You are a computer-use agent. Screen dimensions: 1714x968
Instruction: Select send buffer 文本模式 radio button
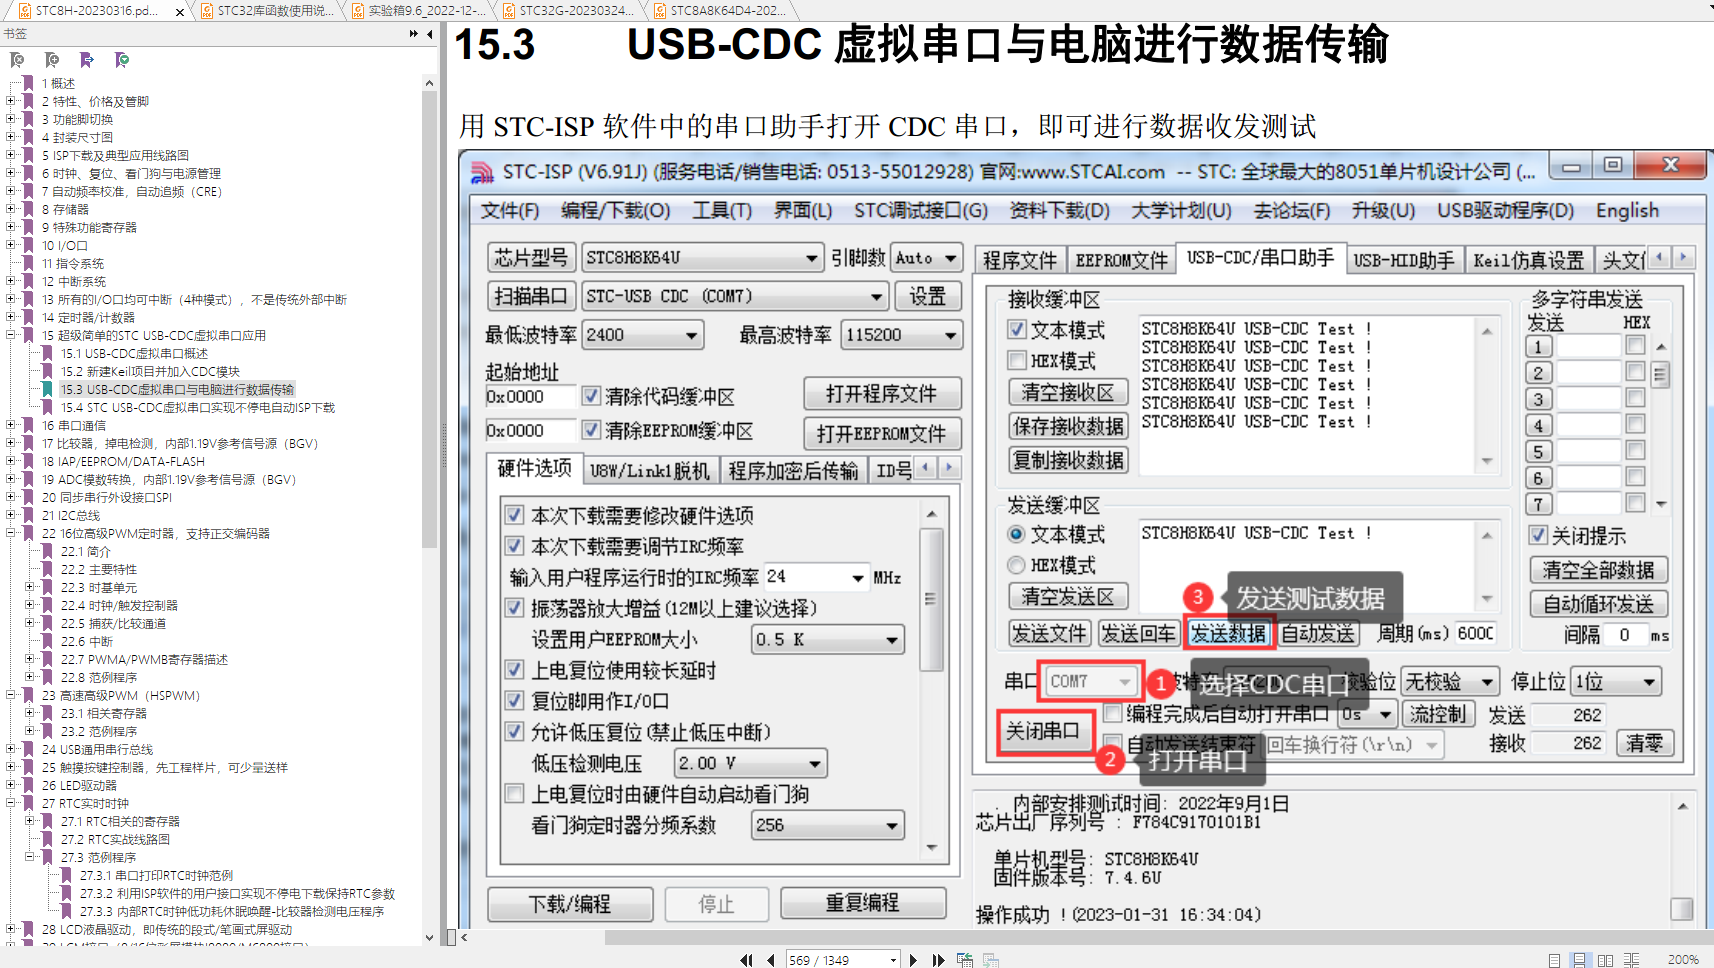[x=1017, y=534]
